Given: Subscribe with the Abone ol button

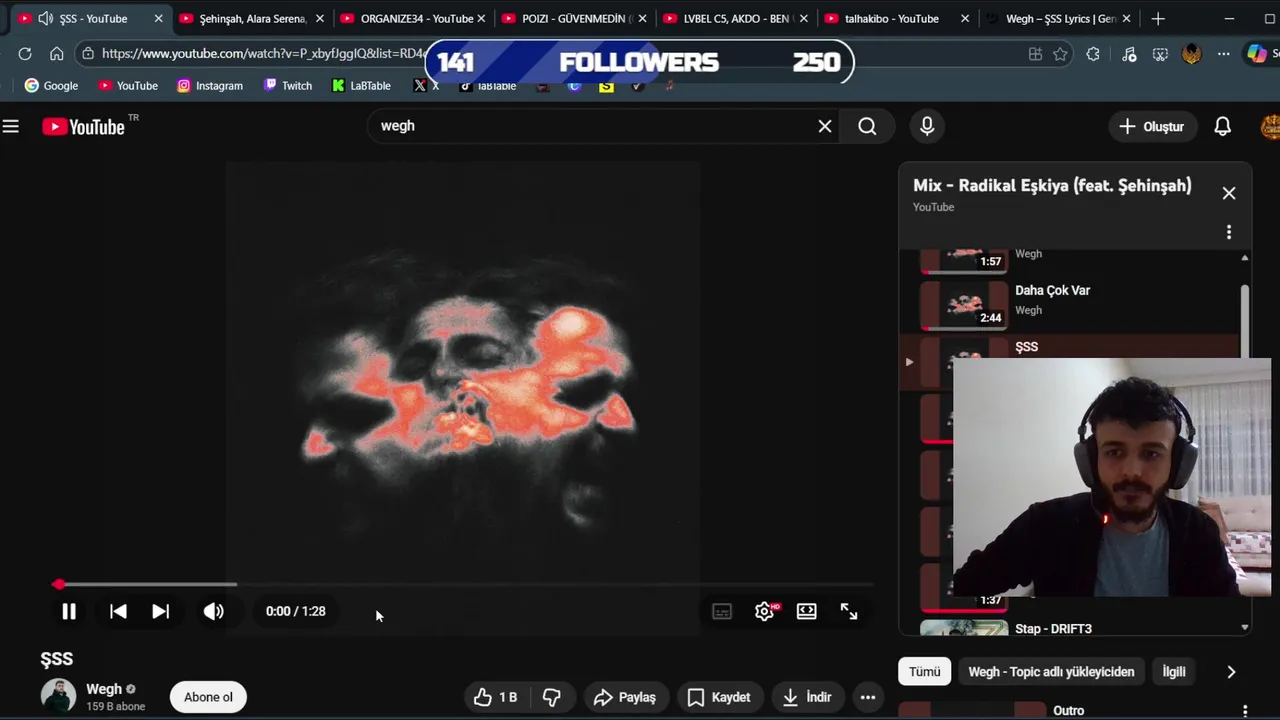Looking at the screenshot, I should [x=208, y=697].
